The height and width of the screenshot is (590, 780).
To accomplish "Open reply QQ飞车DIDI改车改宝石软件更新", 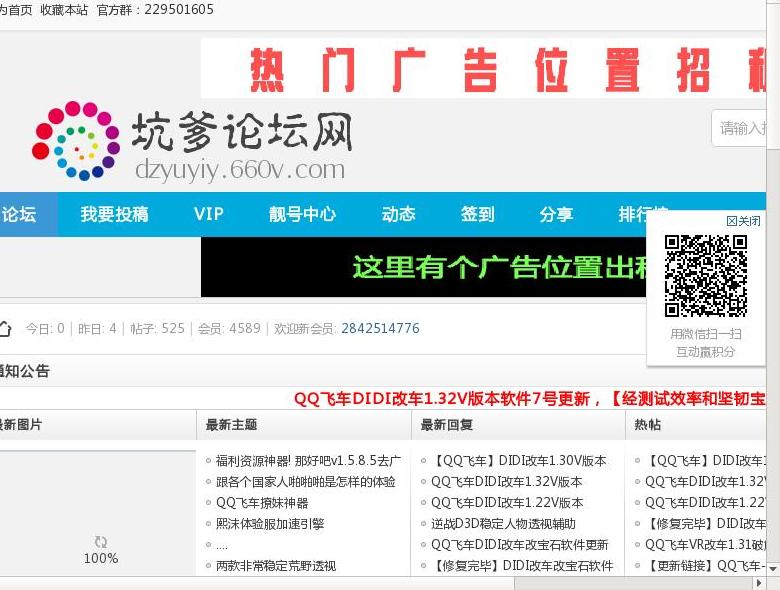I will pos(520,545).
